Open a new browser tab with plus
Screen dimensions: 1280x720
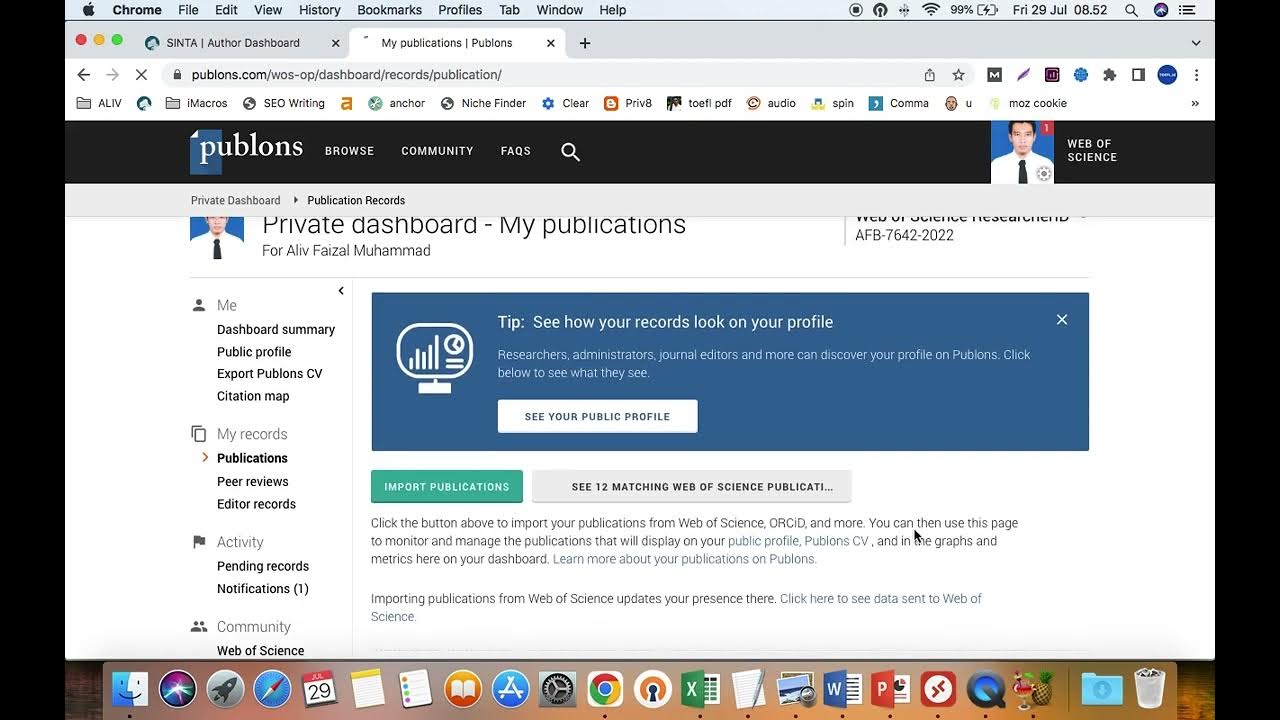point(585,43)
